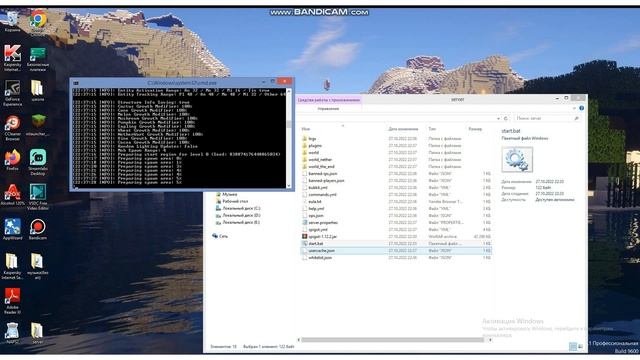Open the Manage ribbon tab in Explorer
Image resolution: width=640 pixels, height=360 pixels.
pos(329,109)
